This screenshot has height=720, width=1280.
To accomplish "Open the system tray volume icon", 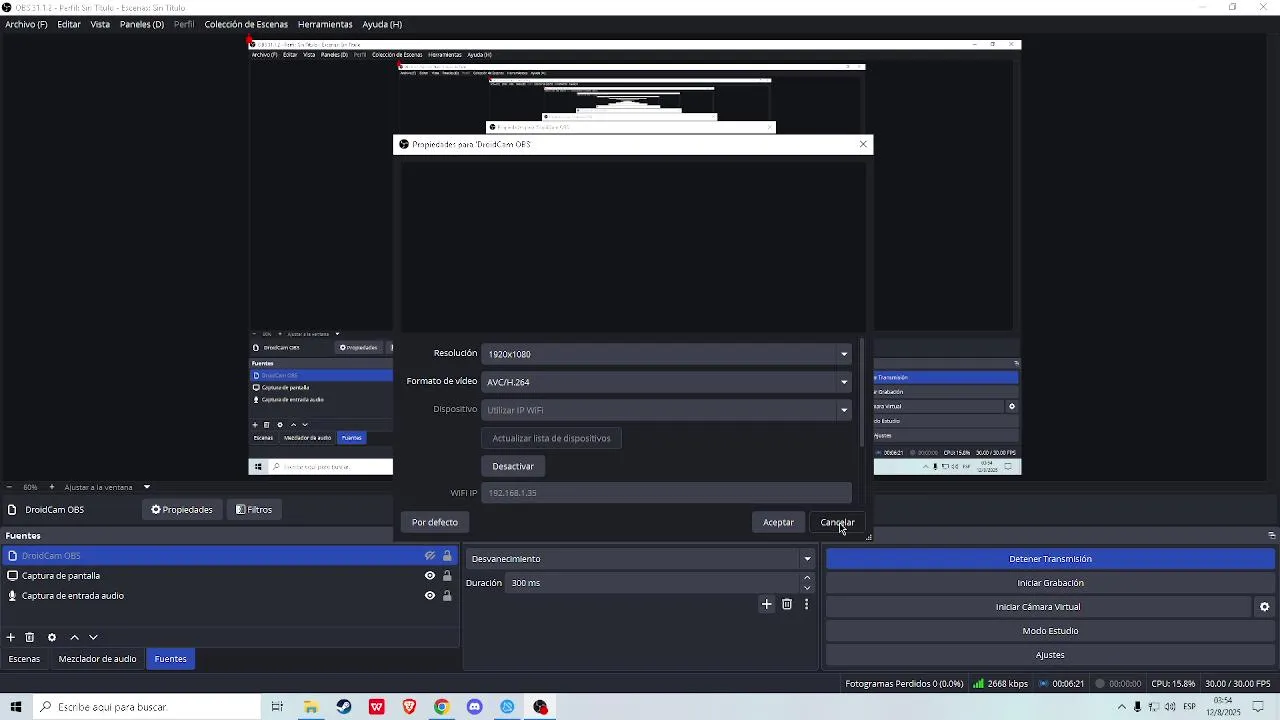I will tap(1170, 707).
